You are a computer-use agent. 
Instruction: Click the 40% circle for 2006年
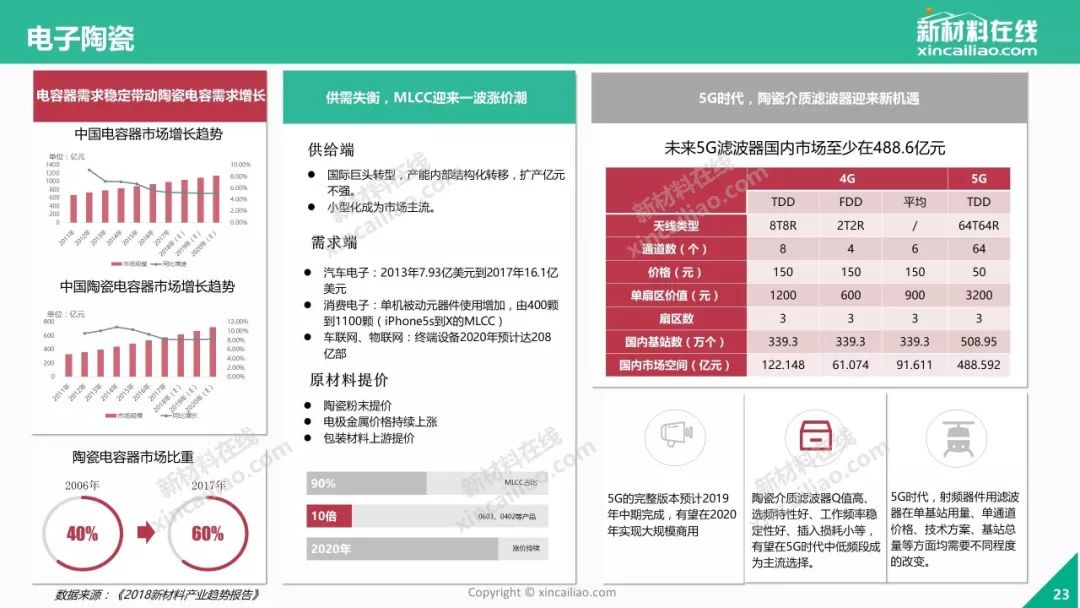[83, 534]
